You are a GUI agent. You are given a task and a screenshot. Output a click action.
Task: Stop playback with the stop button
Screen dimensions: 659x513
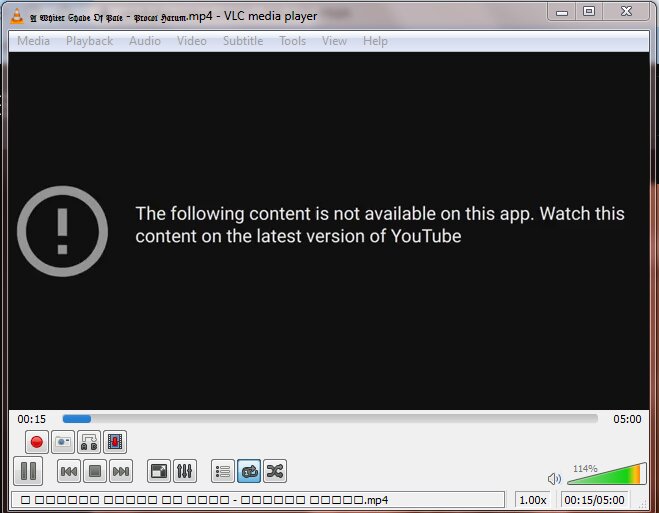tap(95, 471)
